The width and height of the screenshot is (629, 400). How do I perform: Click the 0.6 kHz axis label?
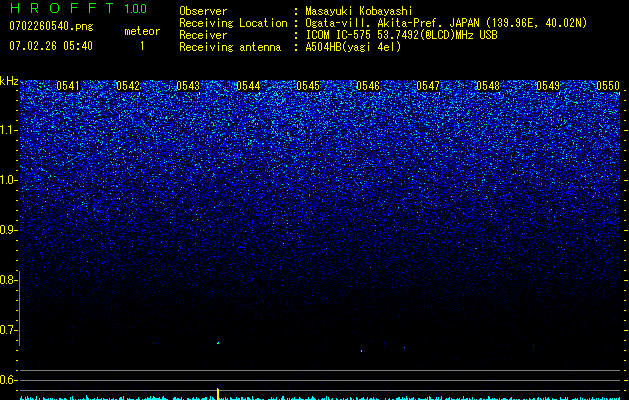point(8,380)
